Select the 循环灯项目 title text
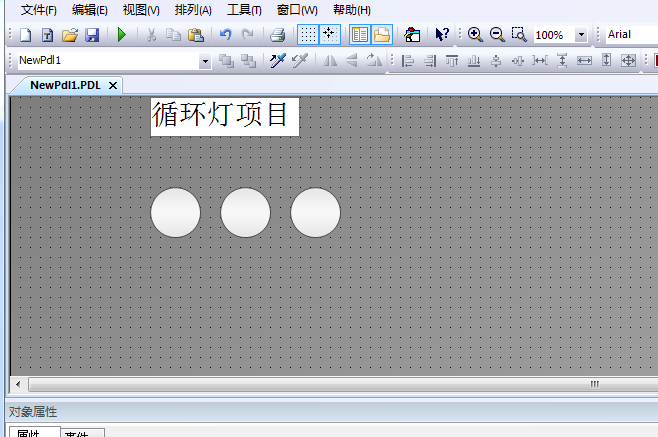Viewport: 658px width, 437px height. (x=225, y=116)
